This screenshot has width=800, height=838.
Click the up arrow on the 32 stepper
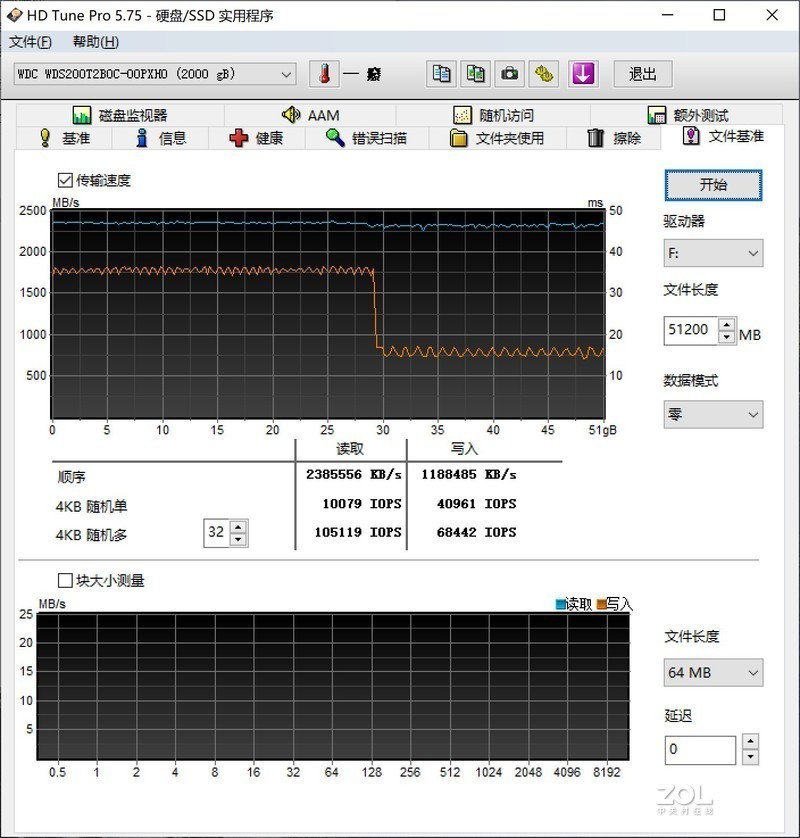[x=238, y=526]
